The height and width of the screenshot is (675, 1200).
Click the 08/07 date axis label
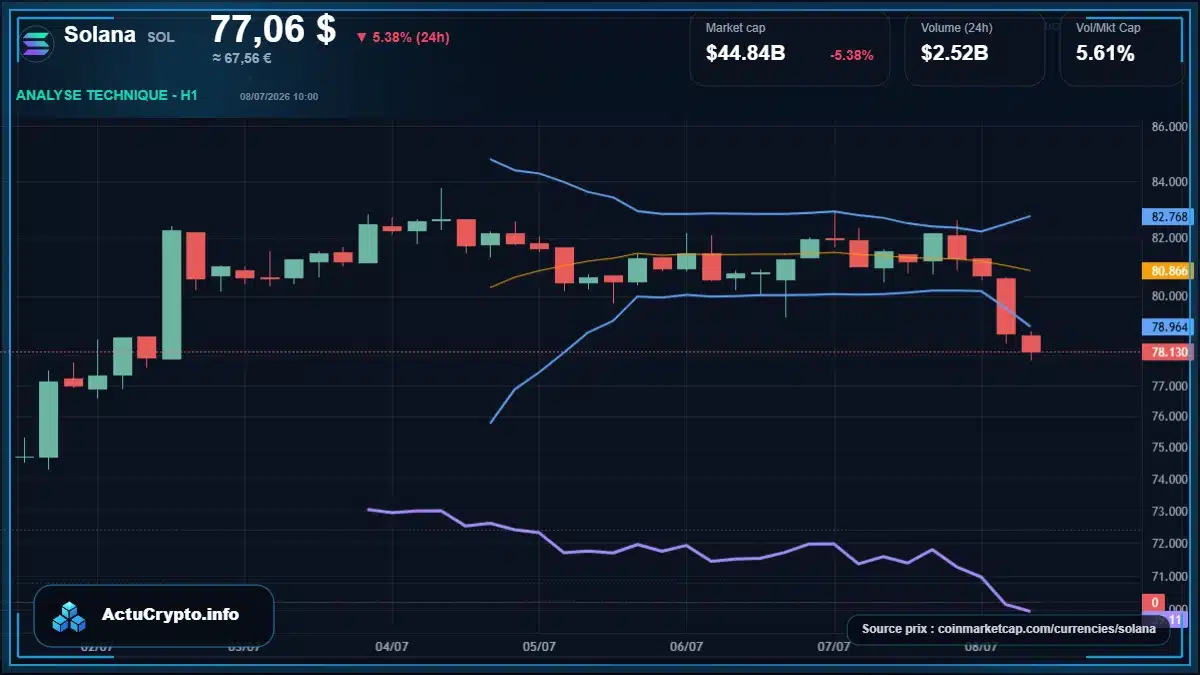[x=980, y=647]
